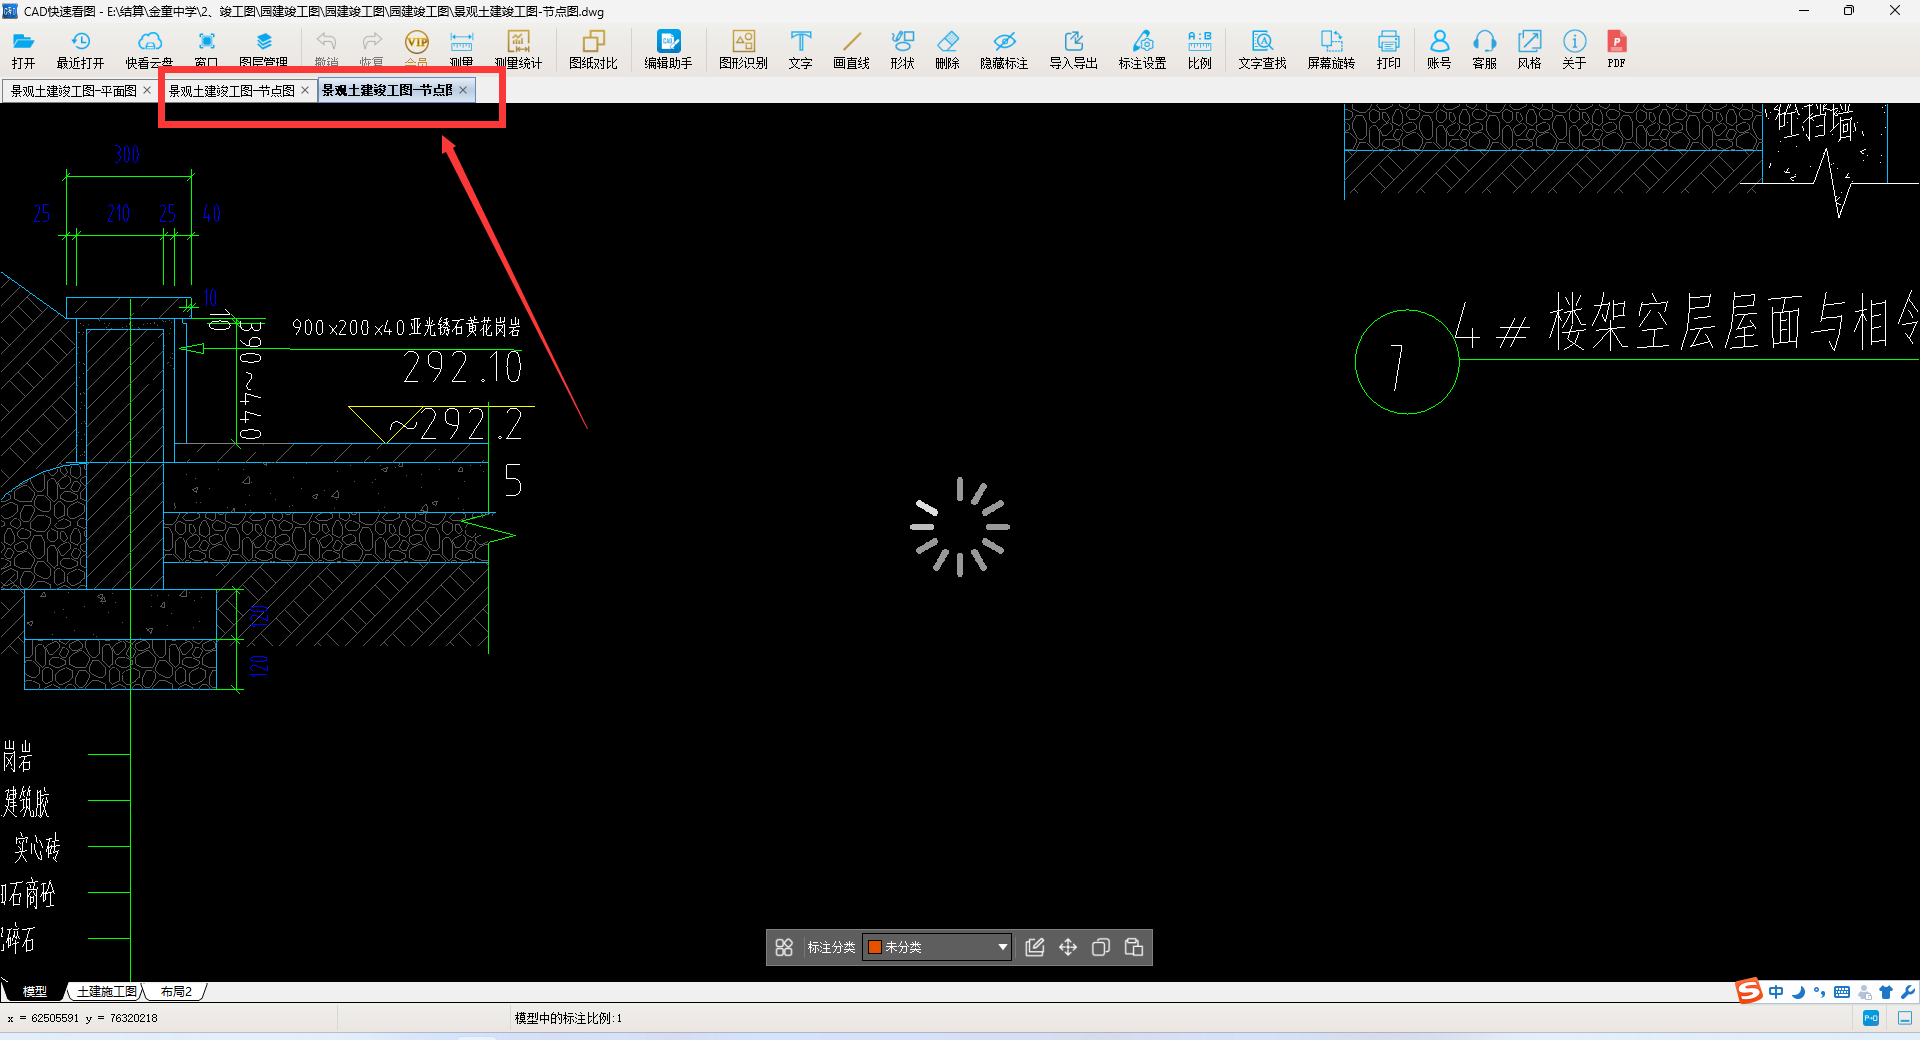Click the 撤销 undo arrow
Image resolution: width=1920 pixels, height=1040 pixels.
tap(326, 41)
